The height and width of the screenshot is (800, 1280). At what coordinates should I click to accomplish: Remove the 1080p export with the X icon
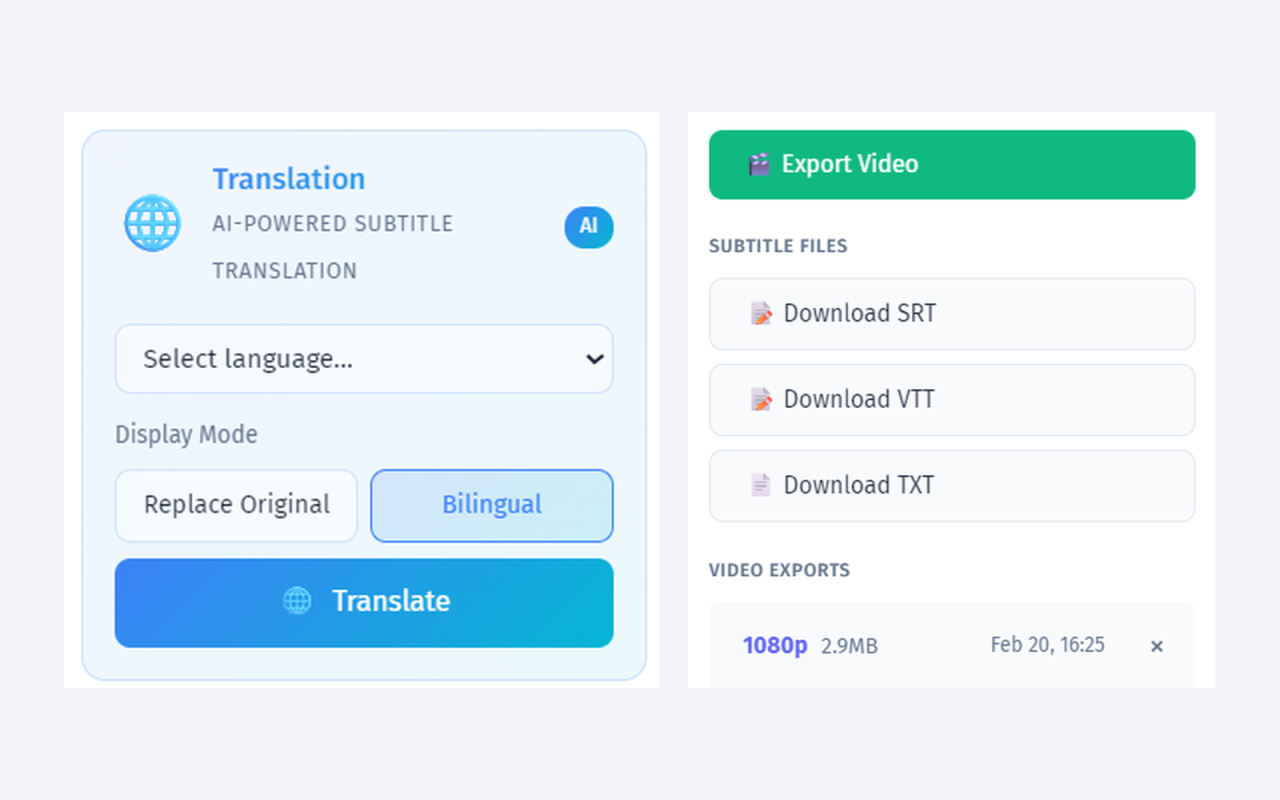point(1156,646)
